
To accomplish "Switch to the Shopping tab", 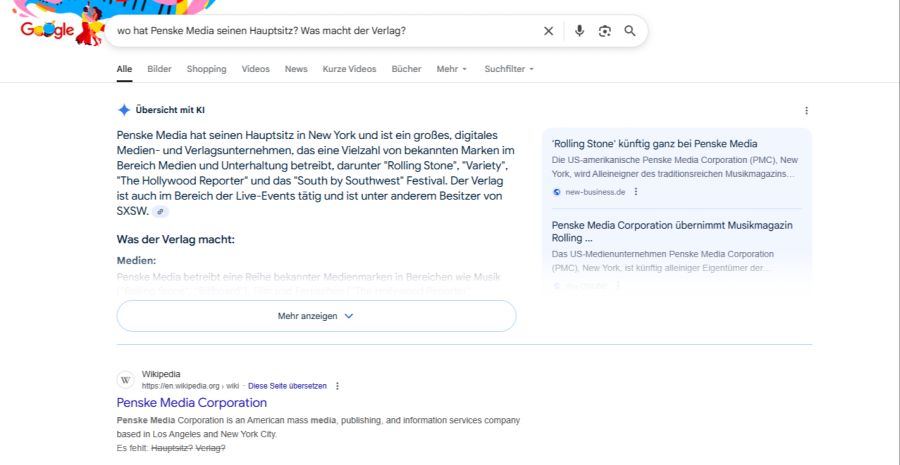I will (x=207, y=69).
